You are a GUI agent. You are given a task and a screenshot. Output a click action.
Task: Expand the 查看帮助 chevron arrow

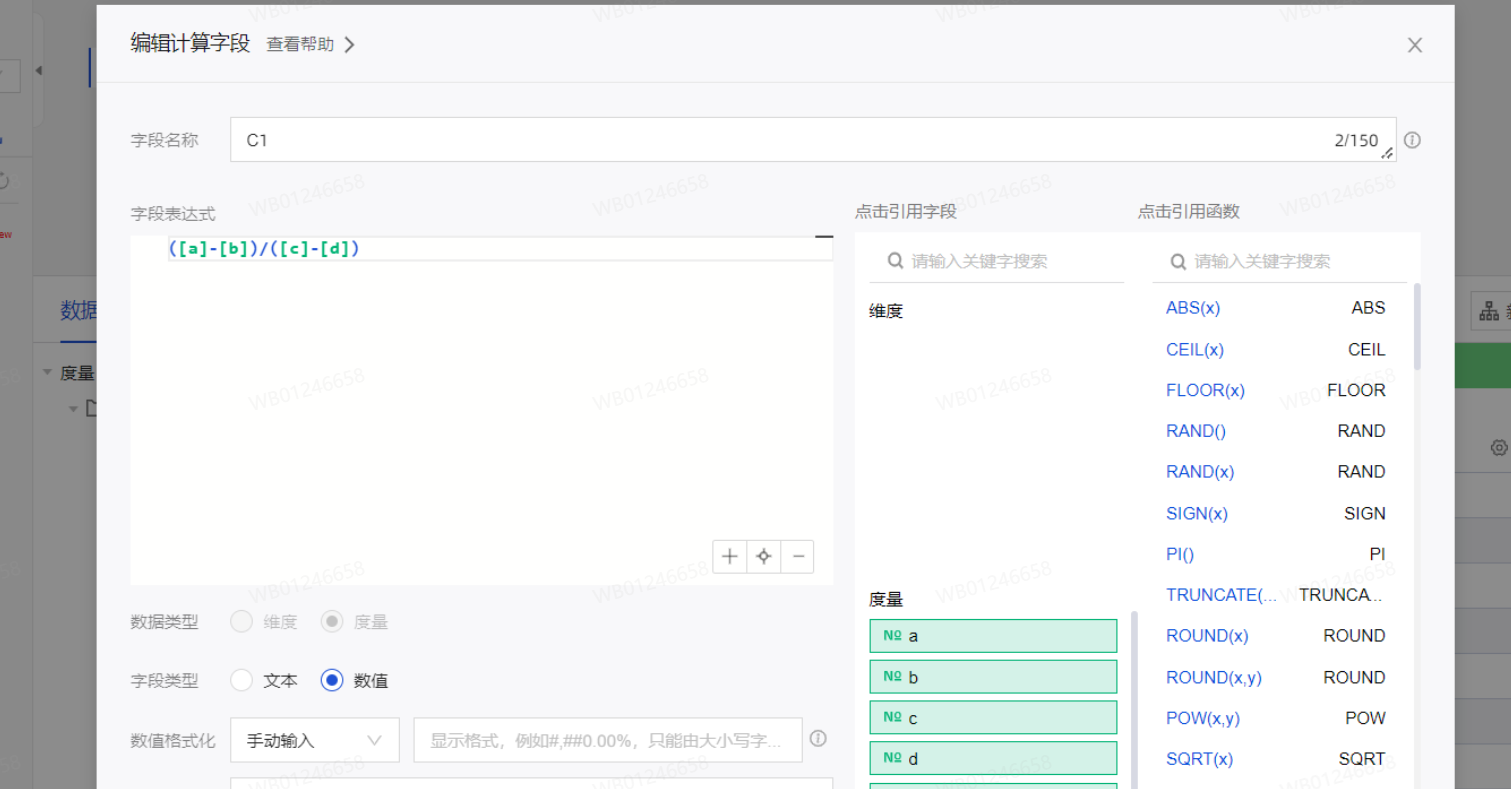click(349, 45)
